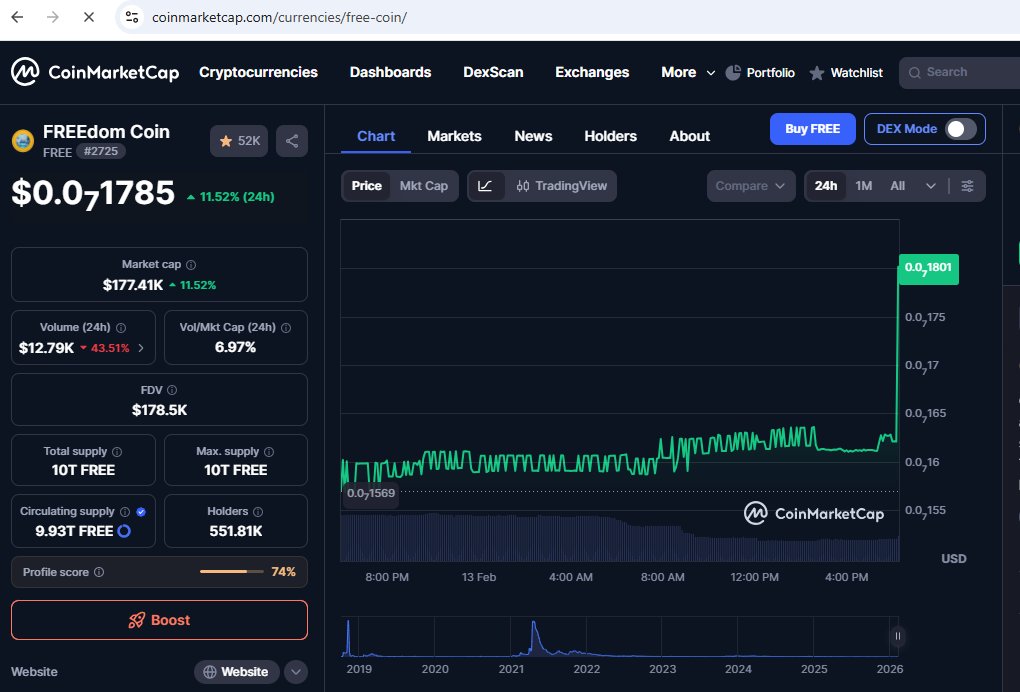The height and width of the screenshot is (692, 1020).
Task: Click verified checkmark beside Circulating supply
Action: pos(141,512)
